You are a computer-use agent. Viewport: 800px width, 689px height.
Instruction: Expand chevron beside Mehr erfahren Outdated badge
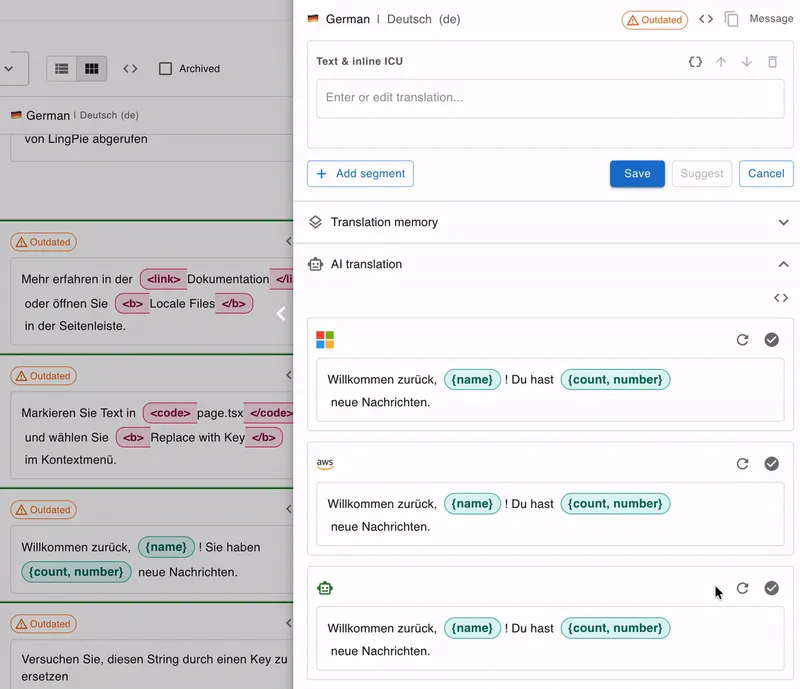[289, 241]
